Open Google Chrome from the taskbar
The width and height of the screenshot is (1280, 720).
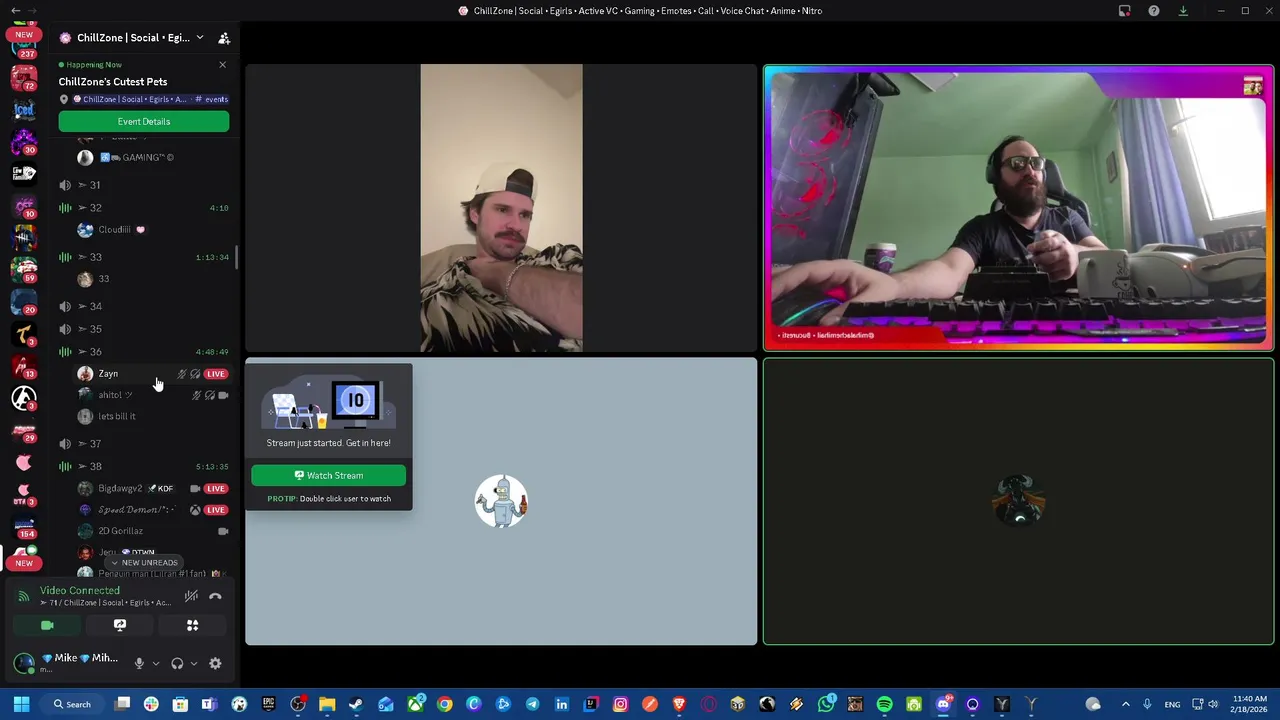pyautogui.click(x=444, y=704)
